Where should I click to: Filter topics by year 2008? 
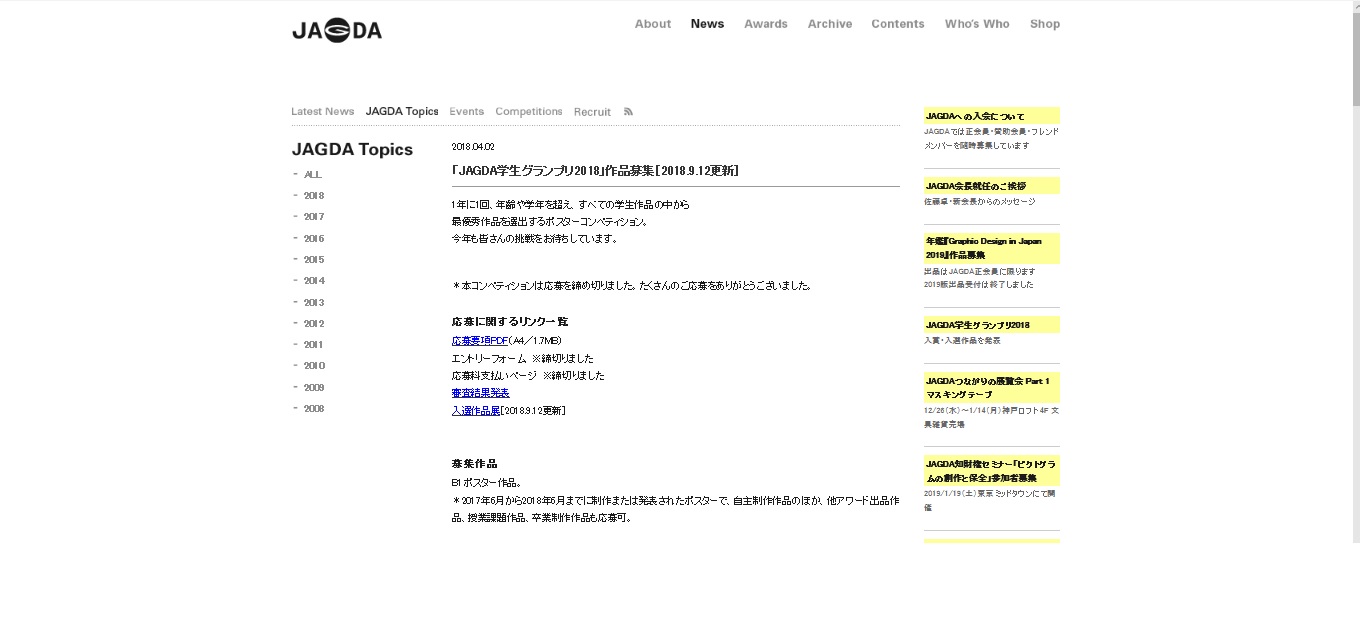[314, 409]
